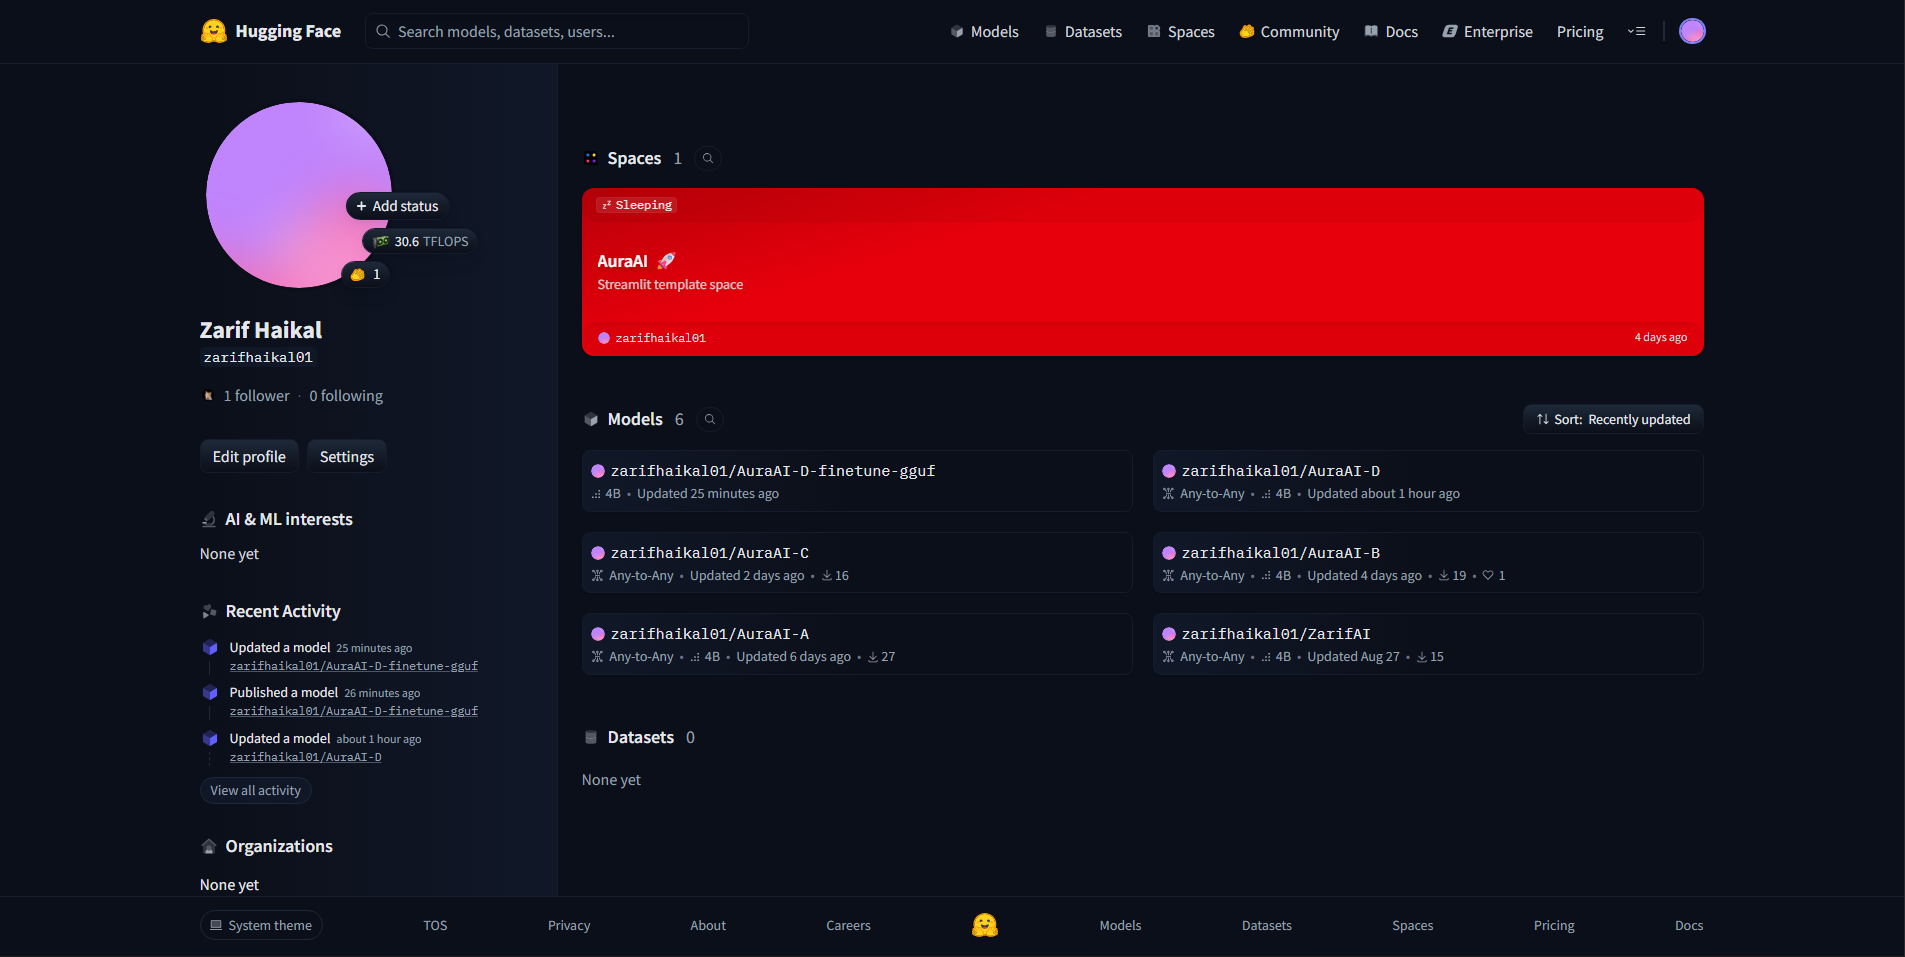Open the more-options menu icon in header
This screenshot has height=957, width=1905.
tap(1636, 31)
